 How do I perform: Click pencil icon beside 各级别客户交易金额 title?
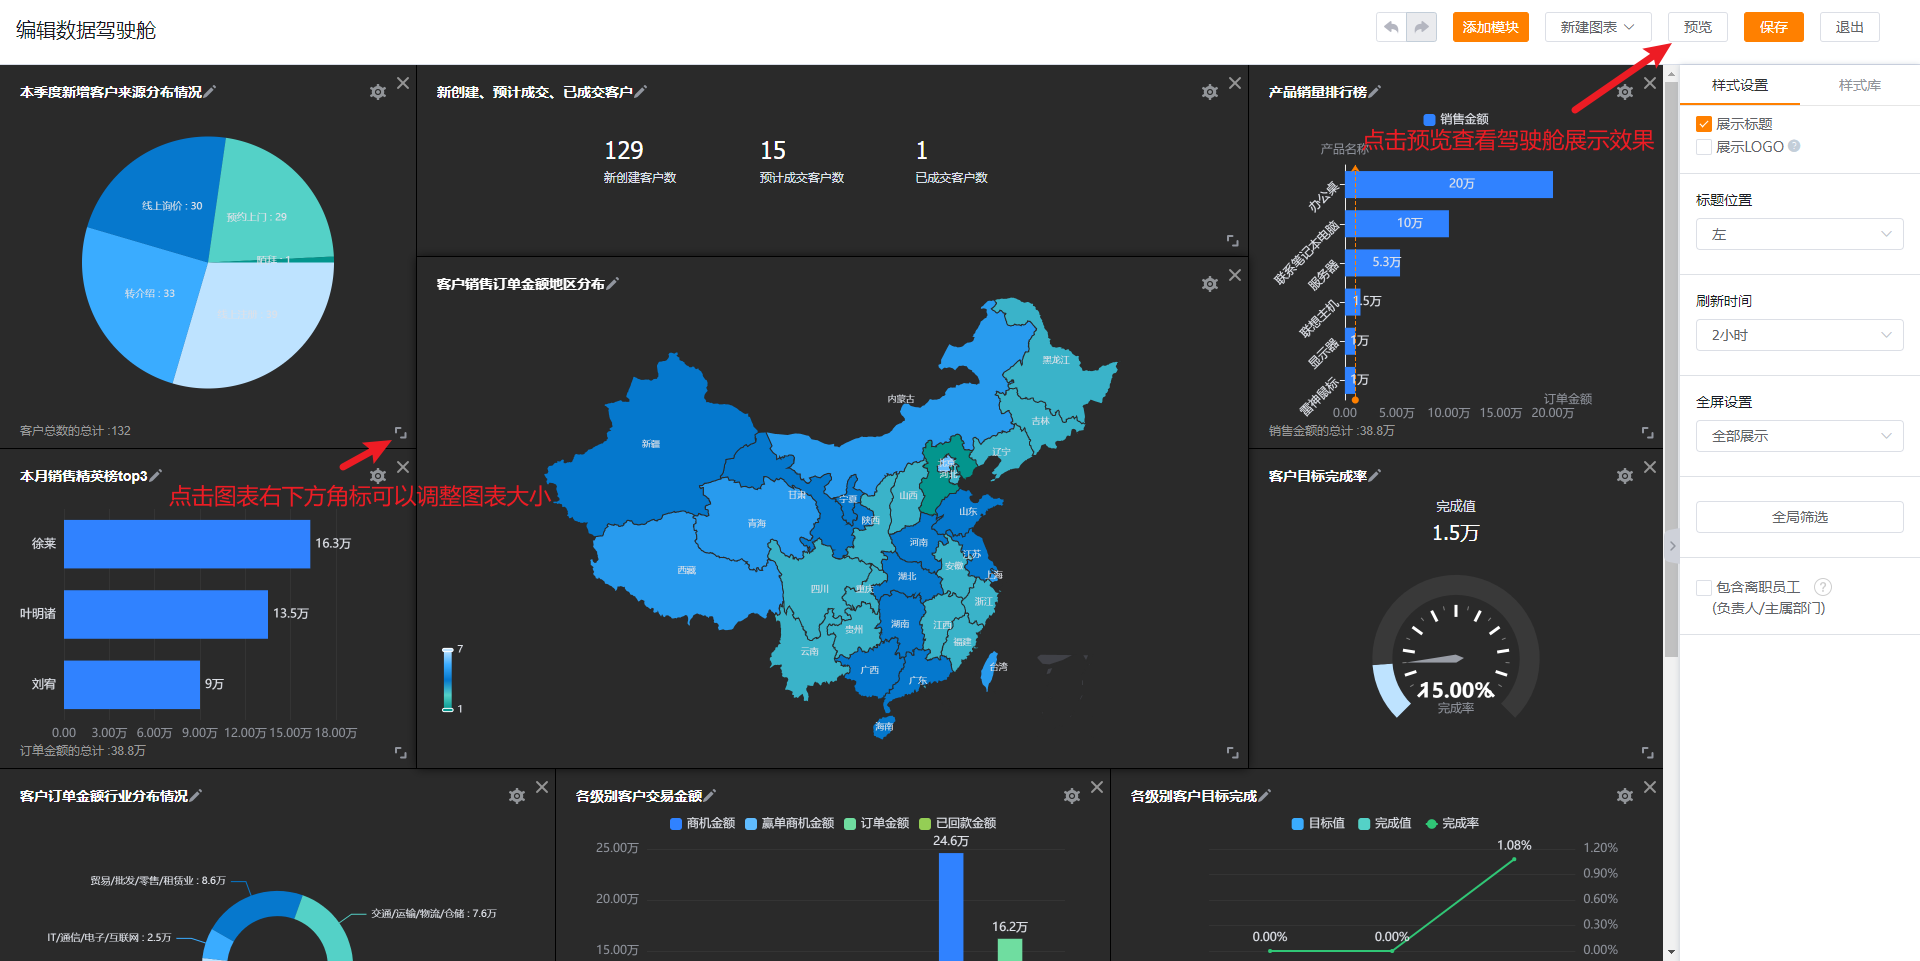pyautogui.click(x=710, y=796)
